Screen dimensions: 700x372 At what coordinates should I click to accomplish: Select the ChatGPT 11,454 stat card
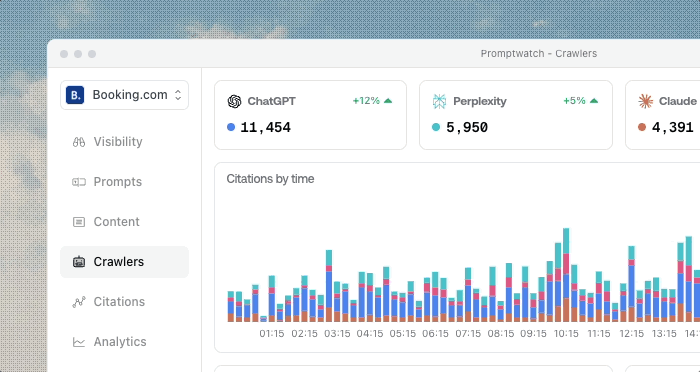point(311,115)
